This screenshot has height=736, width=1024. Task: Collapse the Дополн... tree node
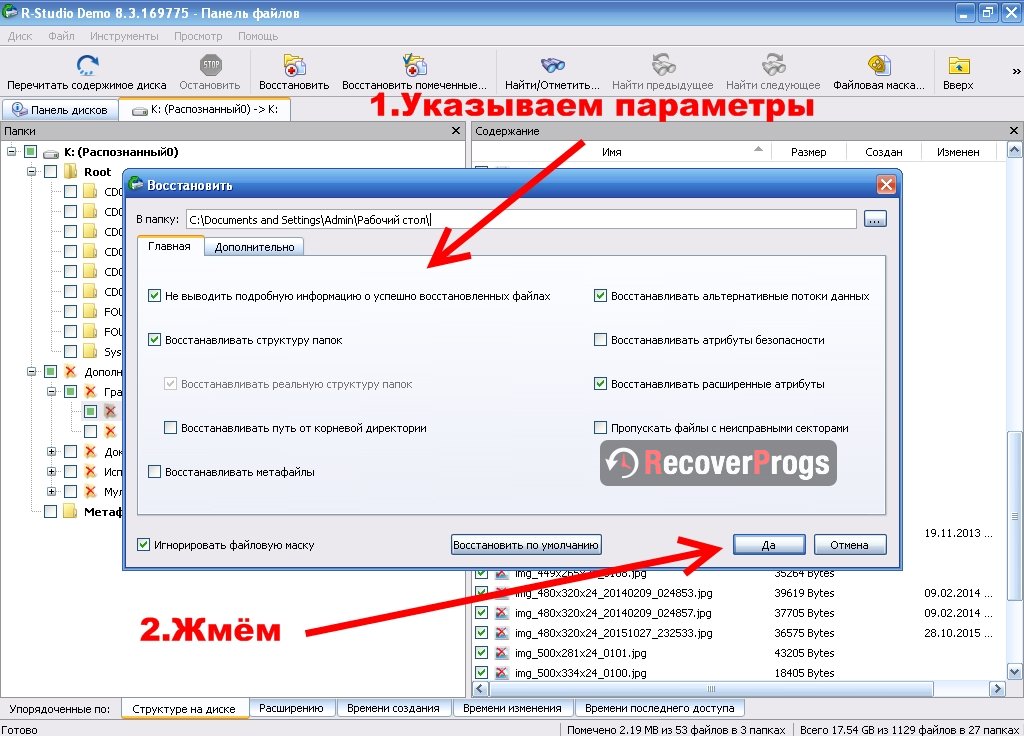pyautogui.click(x=31, y=372)
